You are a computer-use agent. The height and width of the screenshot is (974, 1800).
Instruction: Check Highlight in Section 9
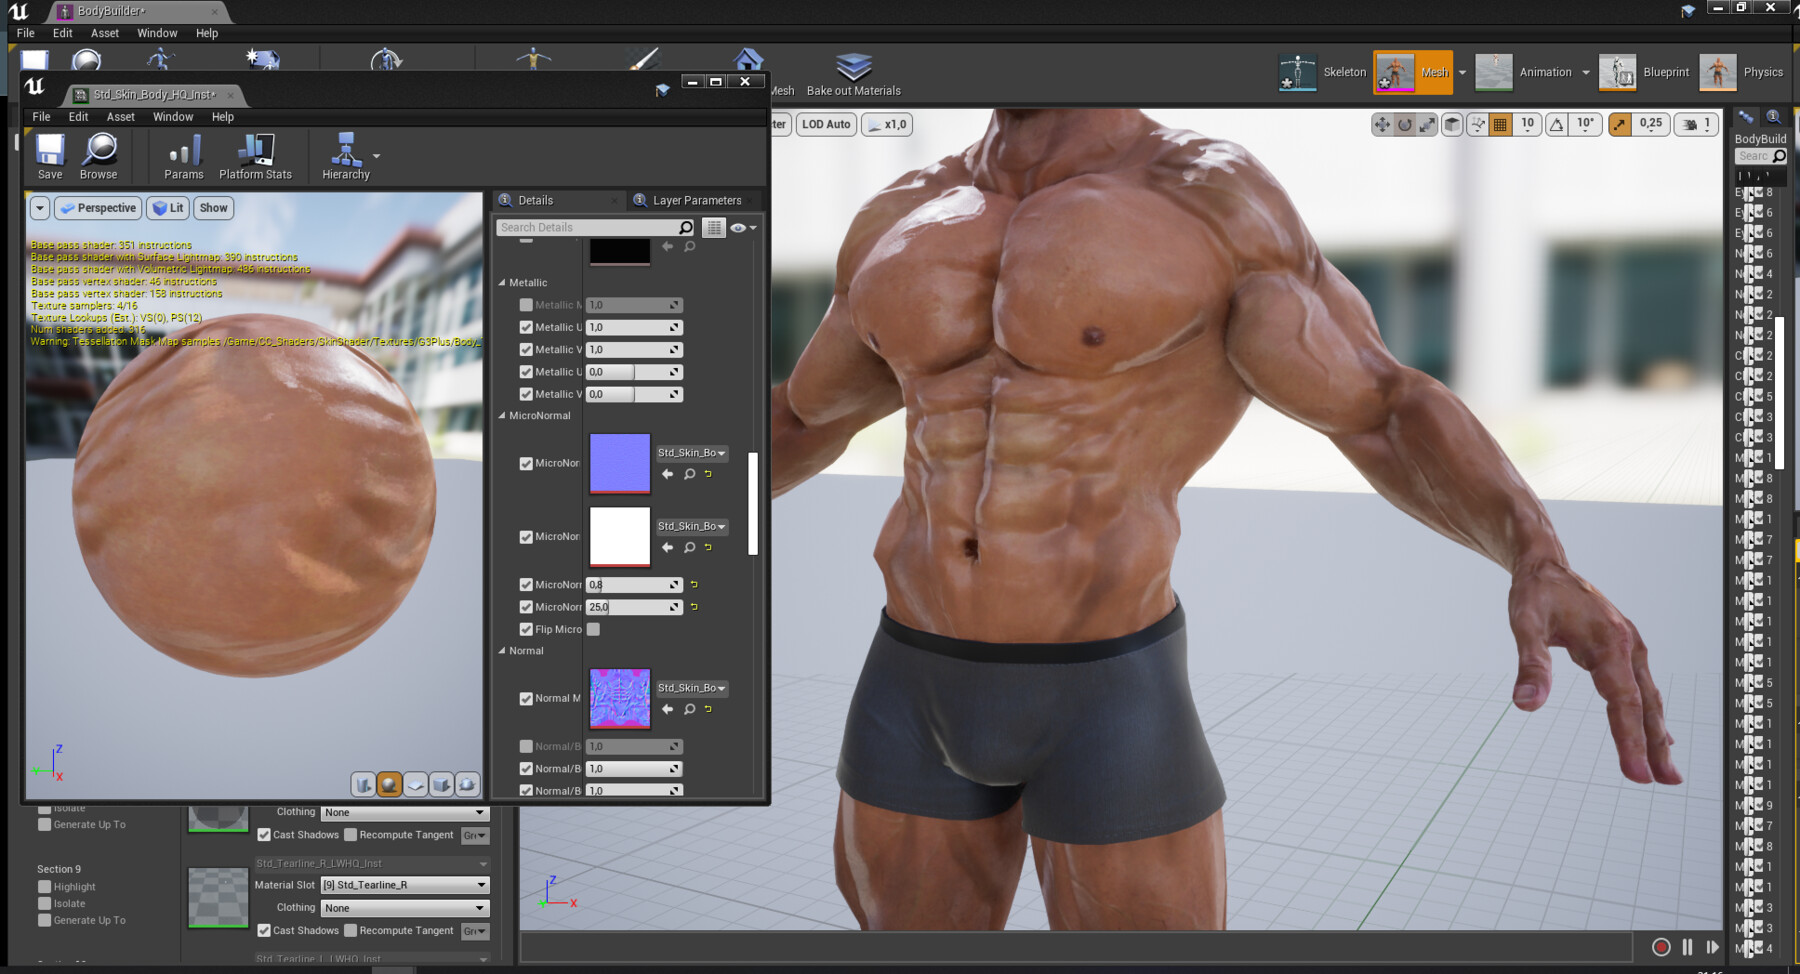point(45,886)
